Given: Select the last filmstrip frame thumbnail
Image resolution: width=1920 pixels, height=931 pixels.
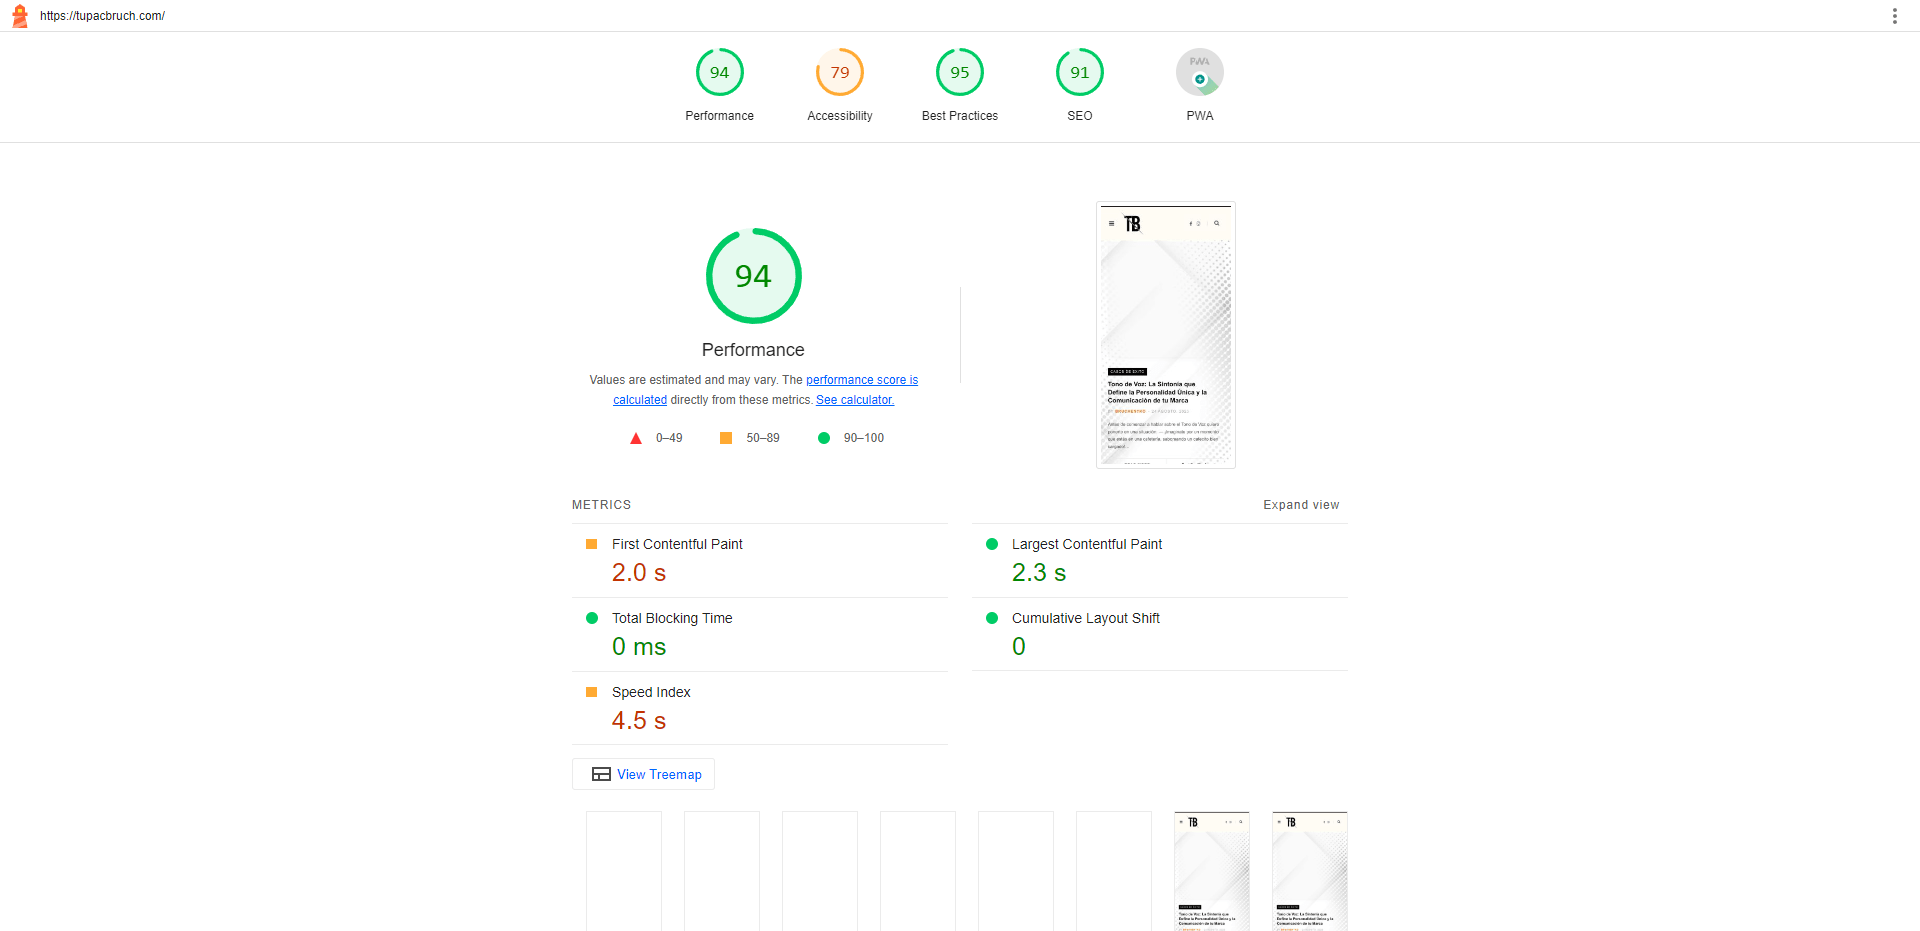Looking at the screenshot, I should (x=1309, y=871).
